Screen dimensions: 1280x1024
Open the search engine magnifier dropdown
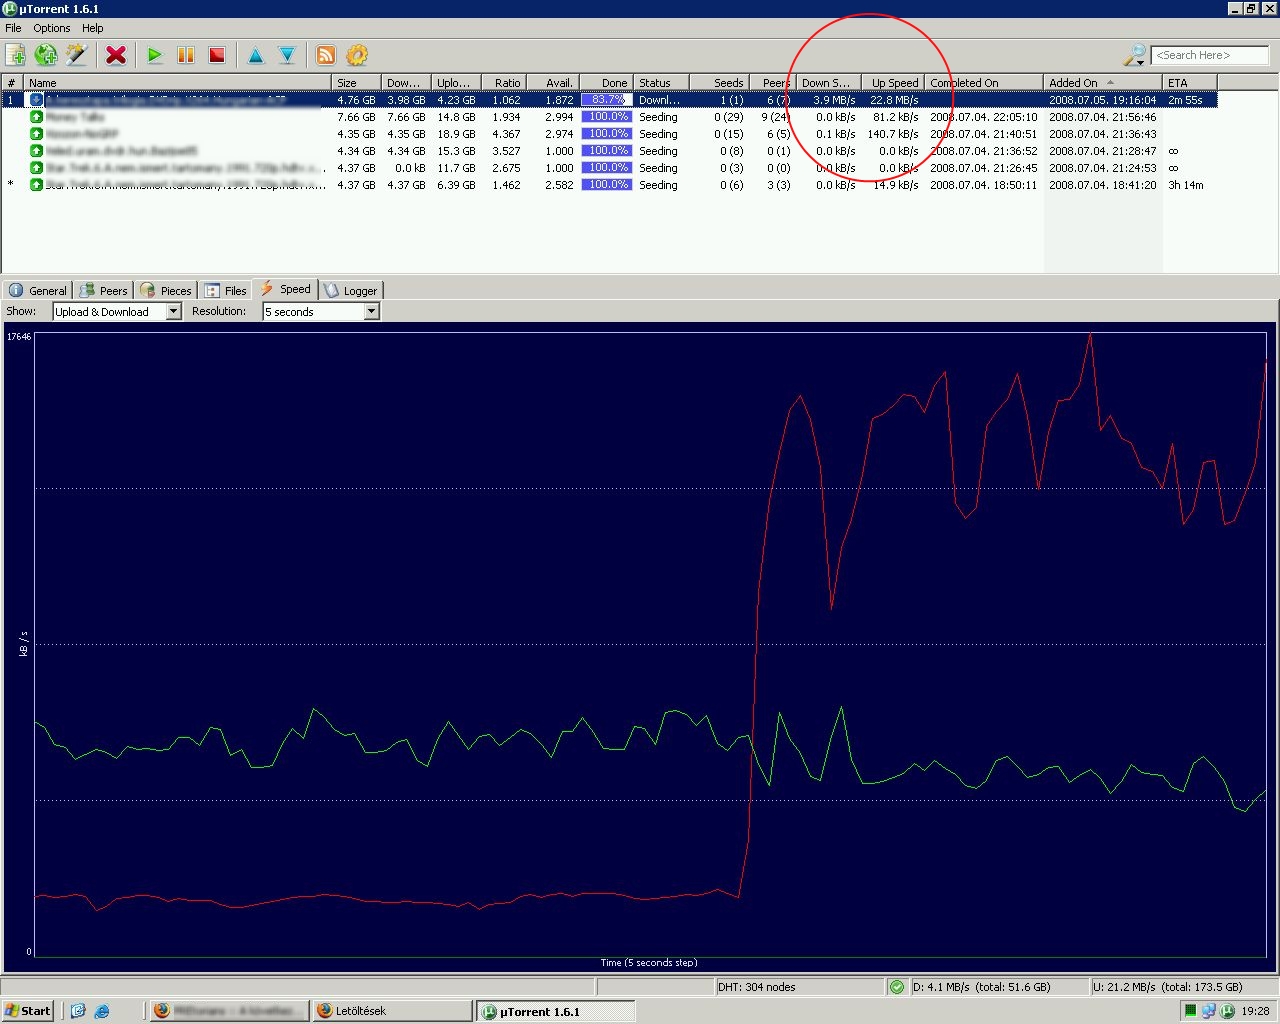[1135, 55]
